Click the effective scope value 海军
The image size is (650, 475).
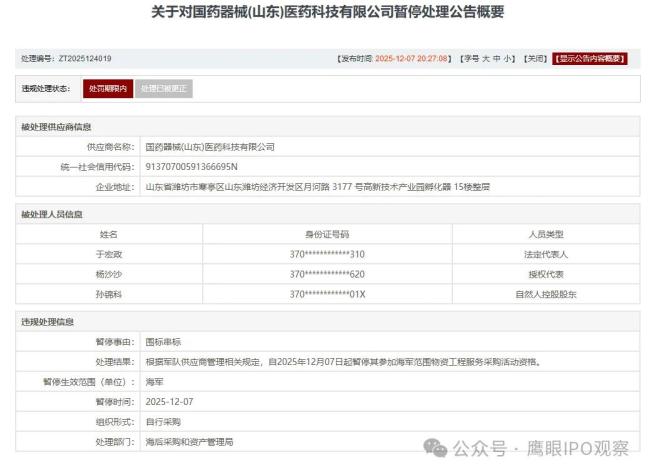tap(154, 382)
